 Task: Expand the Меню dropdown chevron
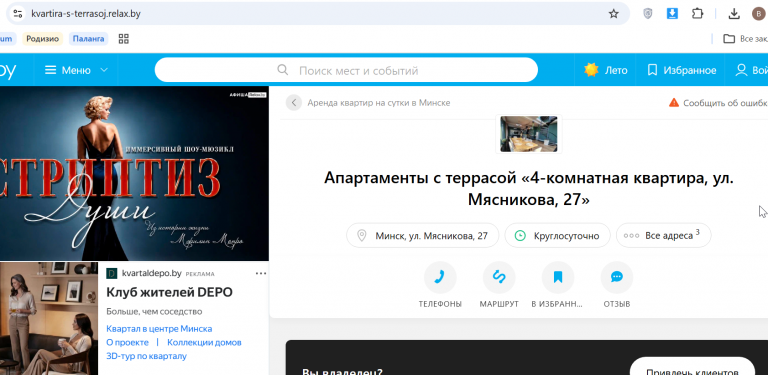point(104,70)
